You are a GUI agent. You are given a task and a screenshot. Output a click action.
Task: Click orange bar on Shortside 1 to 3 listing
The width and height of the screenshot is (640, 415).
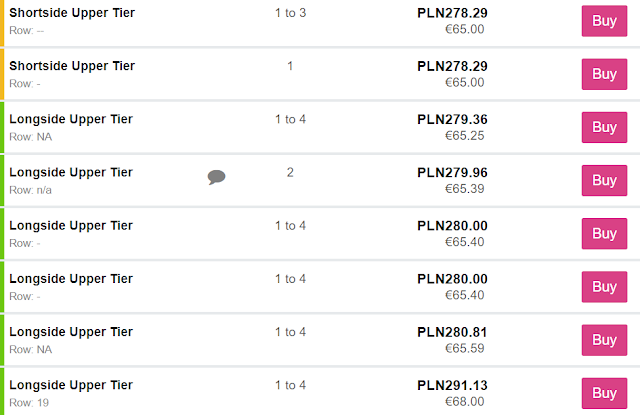click(x=2, y=22)
